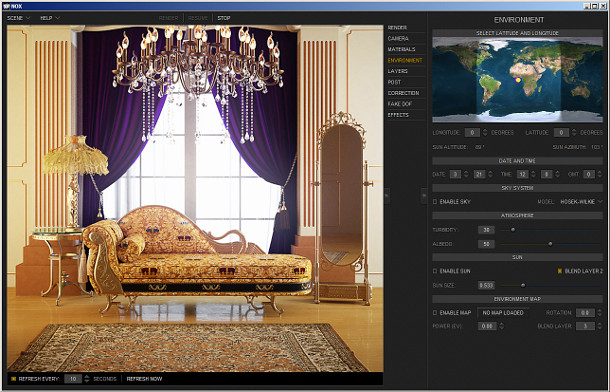Enable the Sky checkbox
610x392 pixels.
(x=435, y=202)
